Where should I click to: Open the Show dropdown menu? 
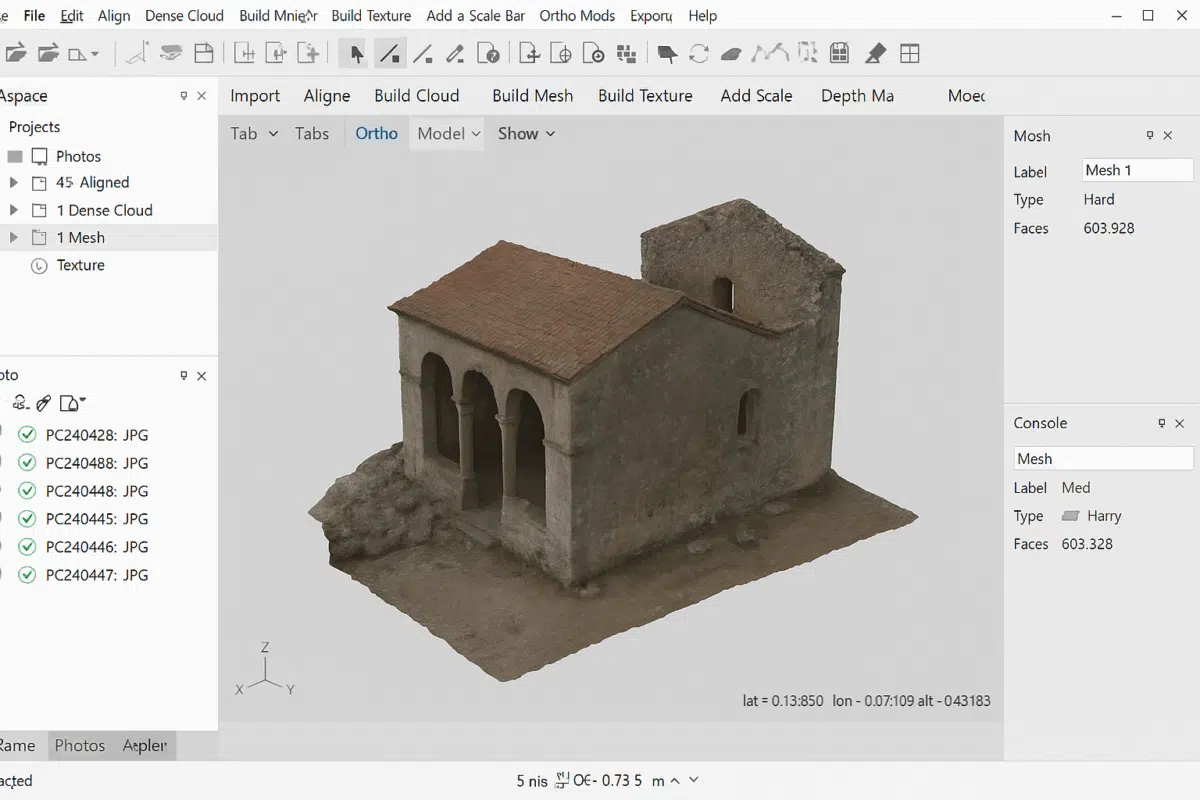[x=526, y=133]
